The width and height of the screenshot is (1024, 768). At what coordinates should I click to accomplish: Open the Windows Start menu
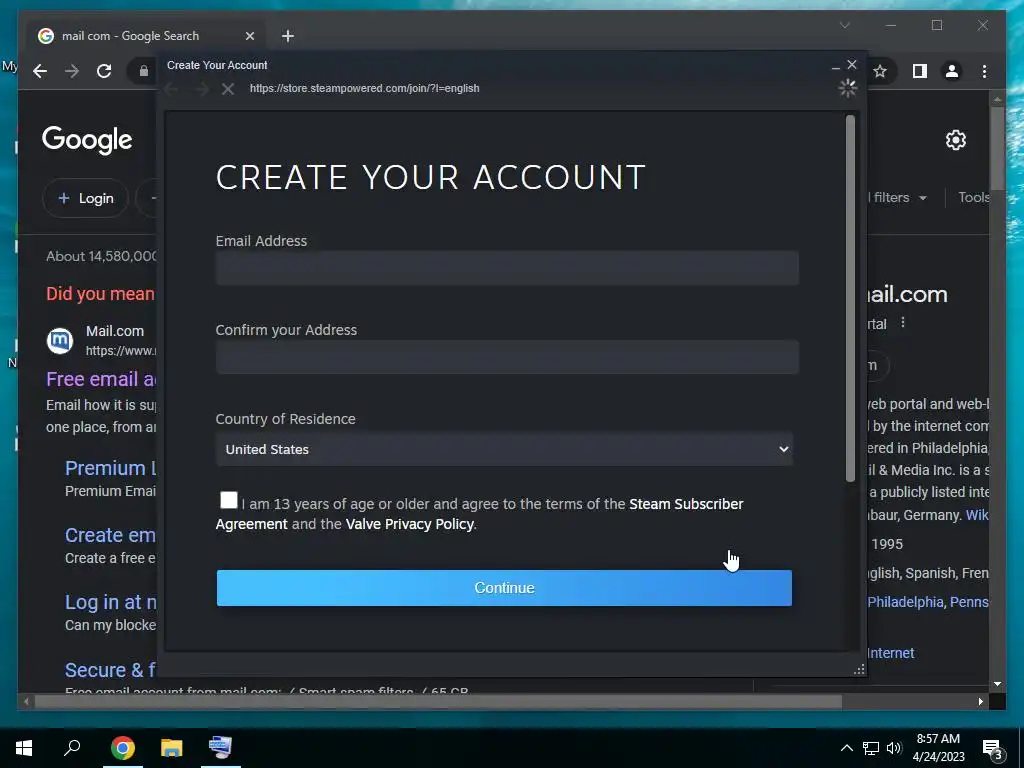pos(24,748)
